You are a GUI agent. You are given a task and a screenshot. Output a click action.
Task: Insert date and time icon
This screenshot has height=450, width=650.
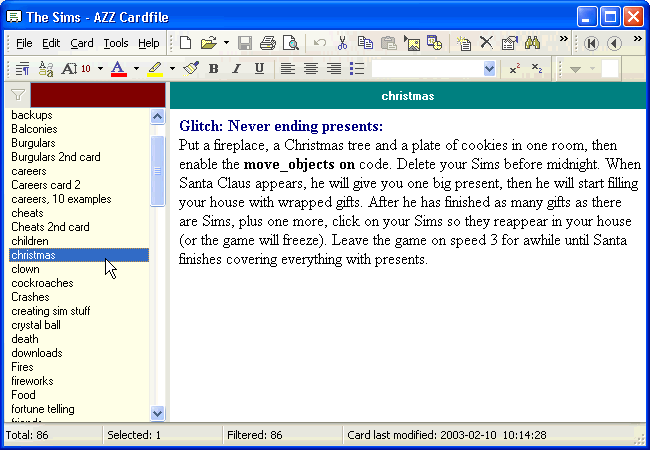coord(434,43)
